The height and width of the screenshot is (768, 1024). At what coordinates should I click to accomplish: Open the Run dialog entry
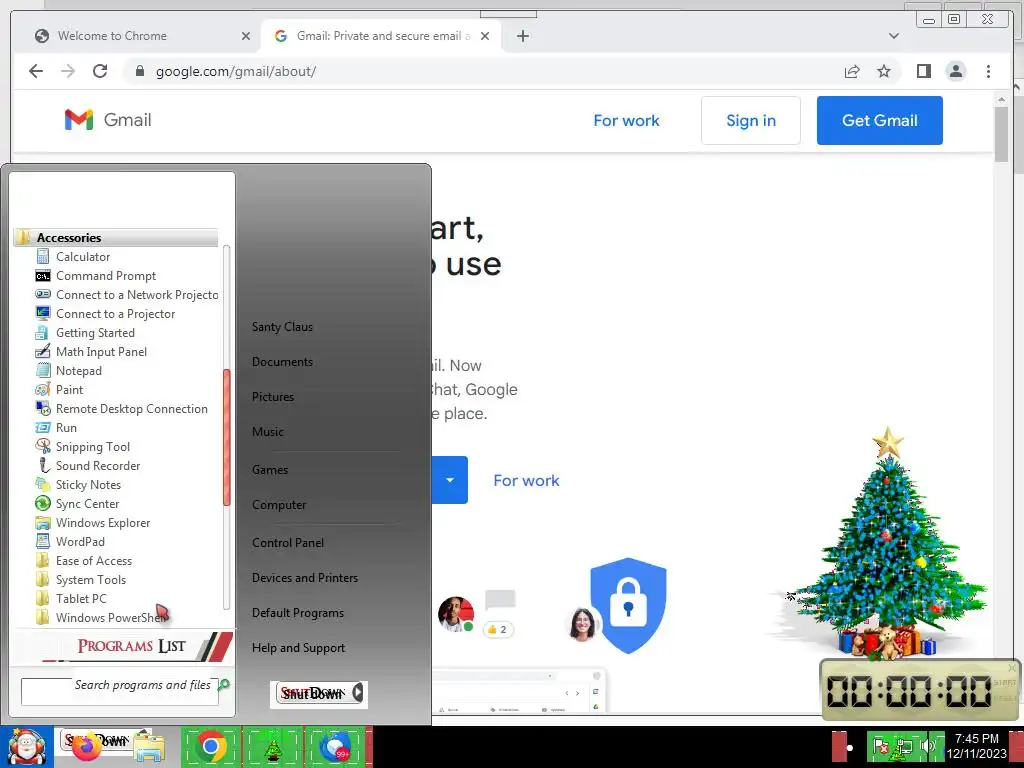pyautogui.click(x=66, y=427)
